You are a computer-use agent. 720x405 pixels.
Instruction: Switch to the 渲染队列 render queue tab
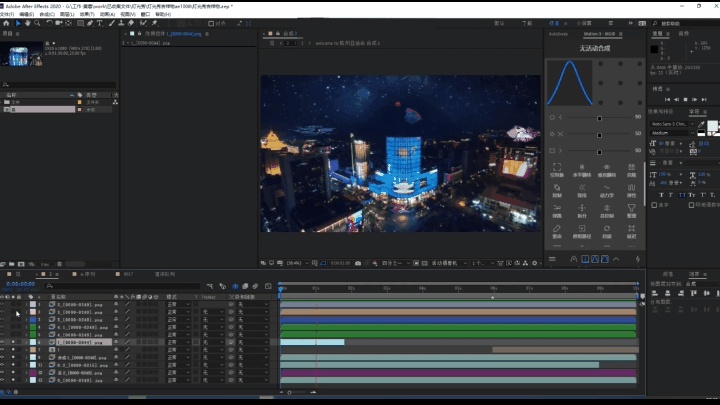165,274
